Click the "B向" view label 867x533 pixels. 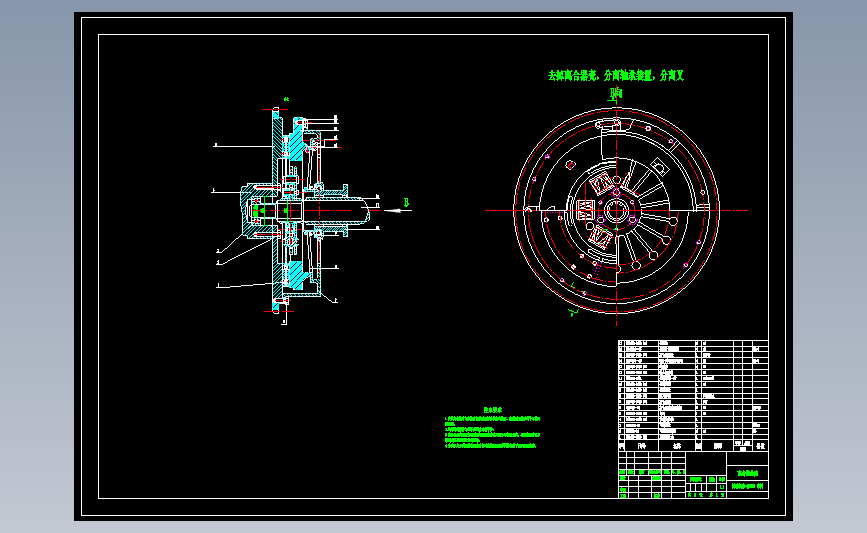(616, 93)
